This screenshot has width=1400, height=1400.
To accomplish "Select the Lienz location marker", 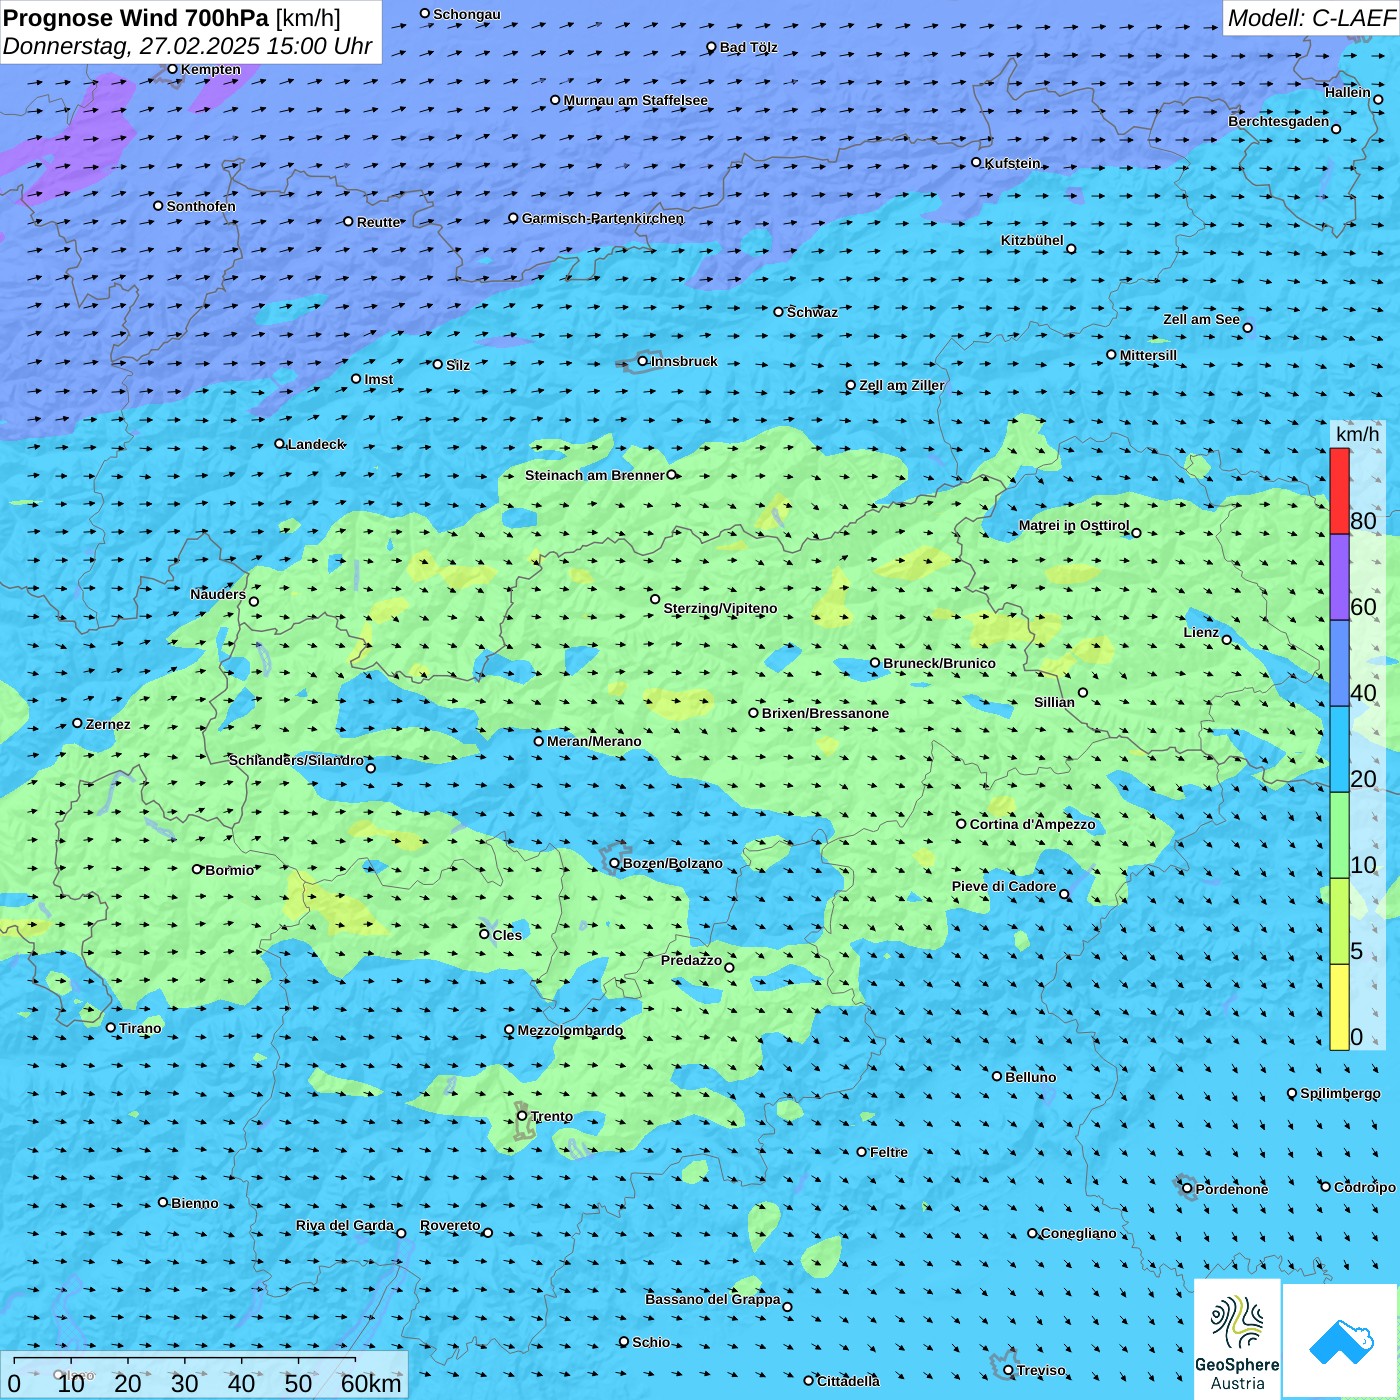I will (x=1227, y=640).
